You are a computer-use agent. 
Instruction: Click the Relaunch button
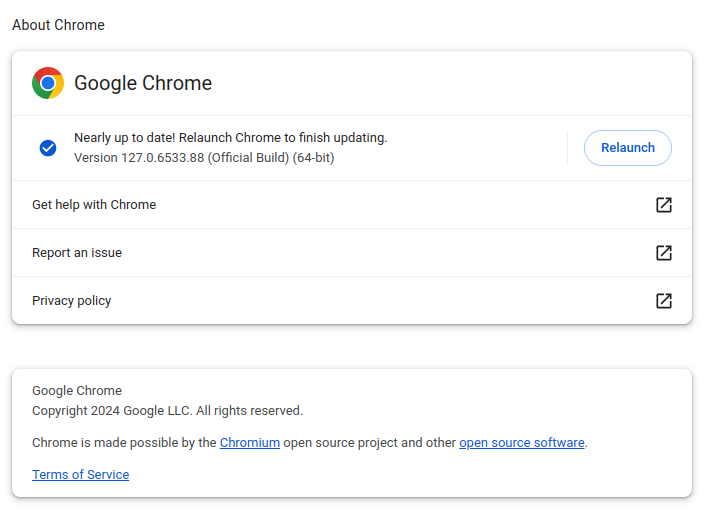tap(627, 148)
